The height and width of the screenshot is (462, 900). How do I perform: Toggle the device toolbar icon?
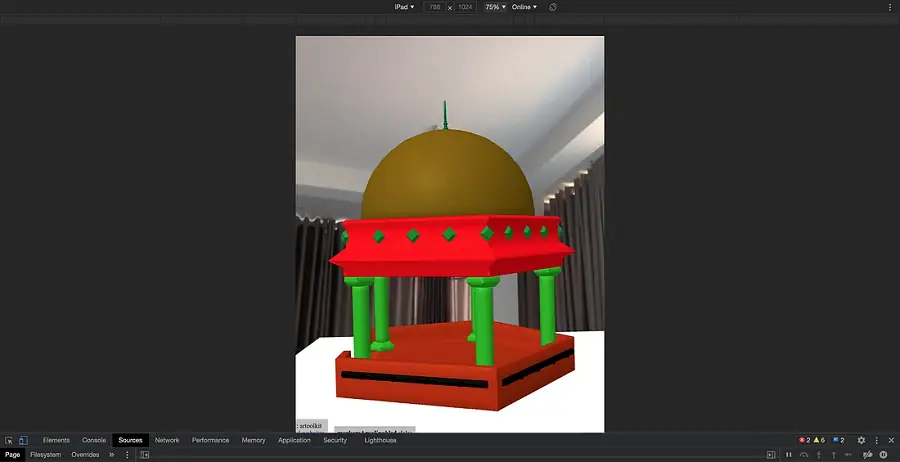click(x=23, y=440)
